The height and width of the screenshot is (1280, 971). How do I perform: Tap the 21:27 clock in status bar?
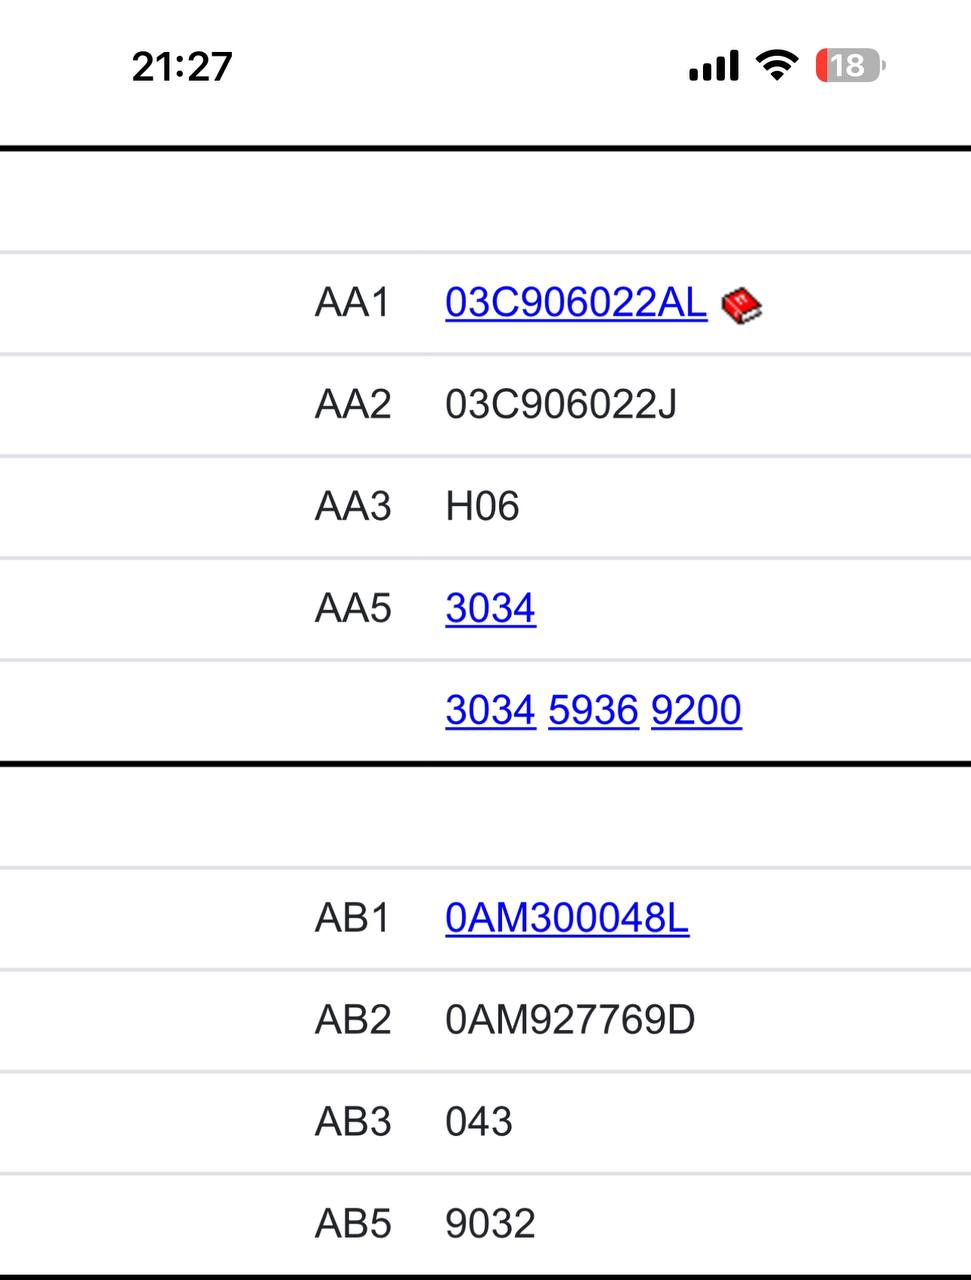[182, 67]
